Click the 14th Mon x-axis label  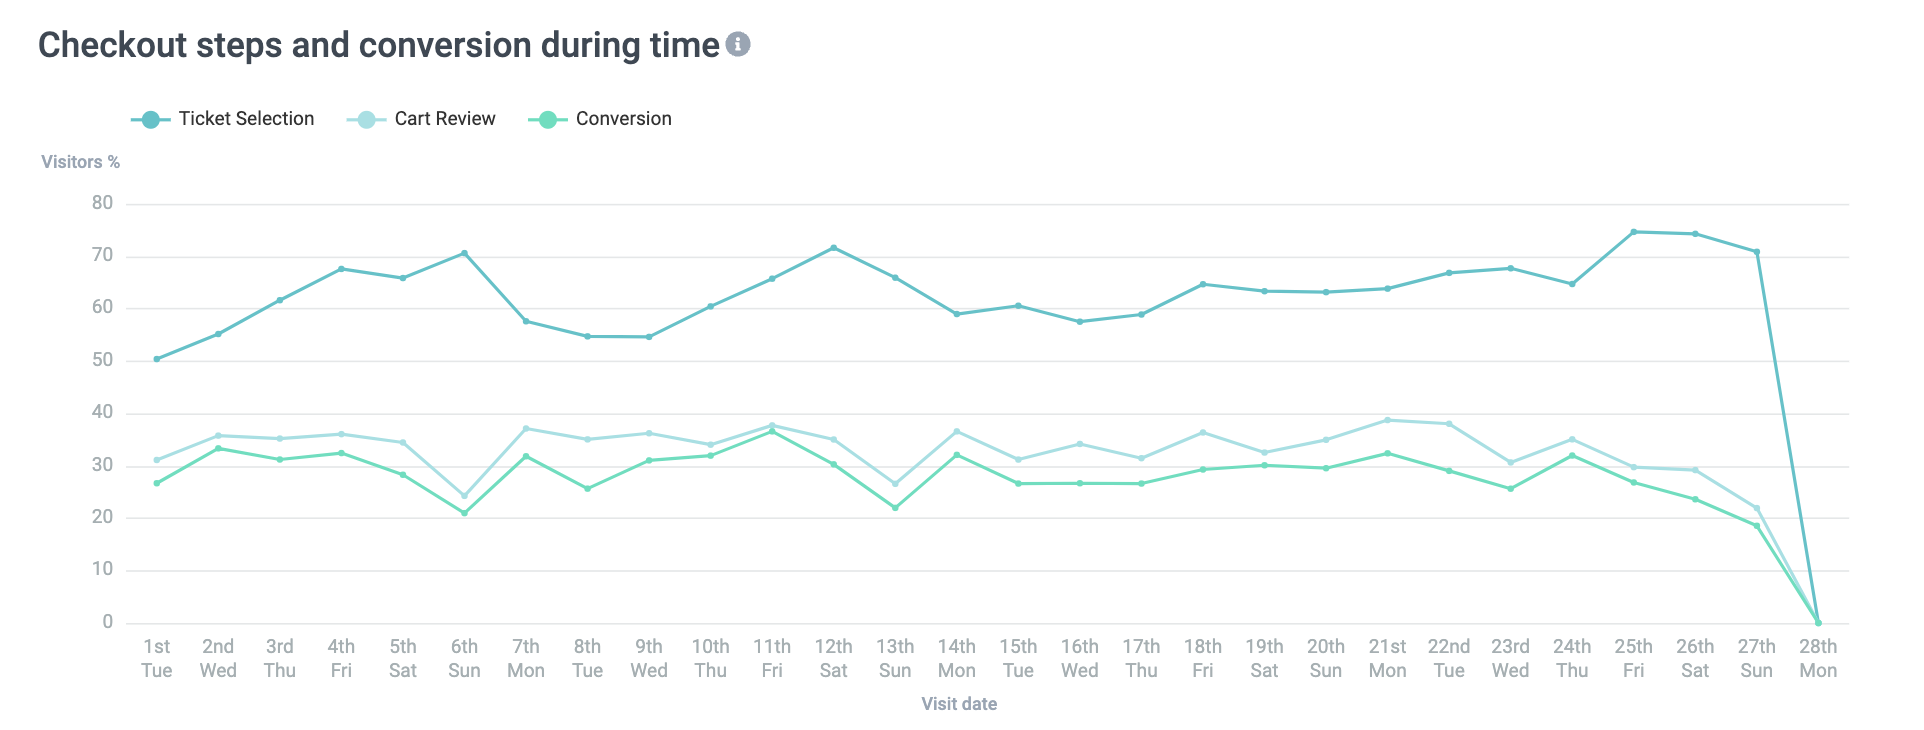tap(956, 658)
